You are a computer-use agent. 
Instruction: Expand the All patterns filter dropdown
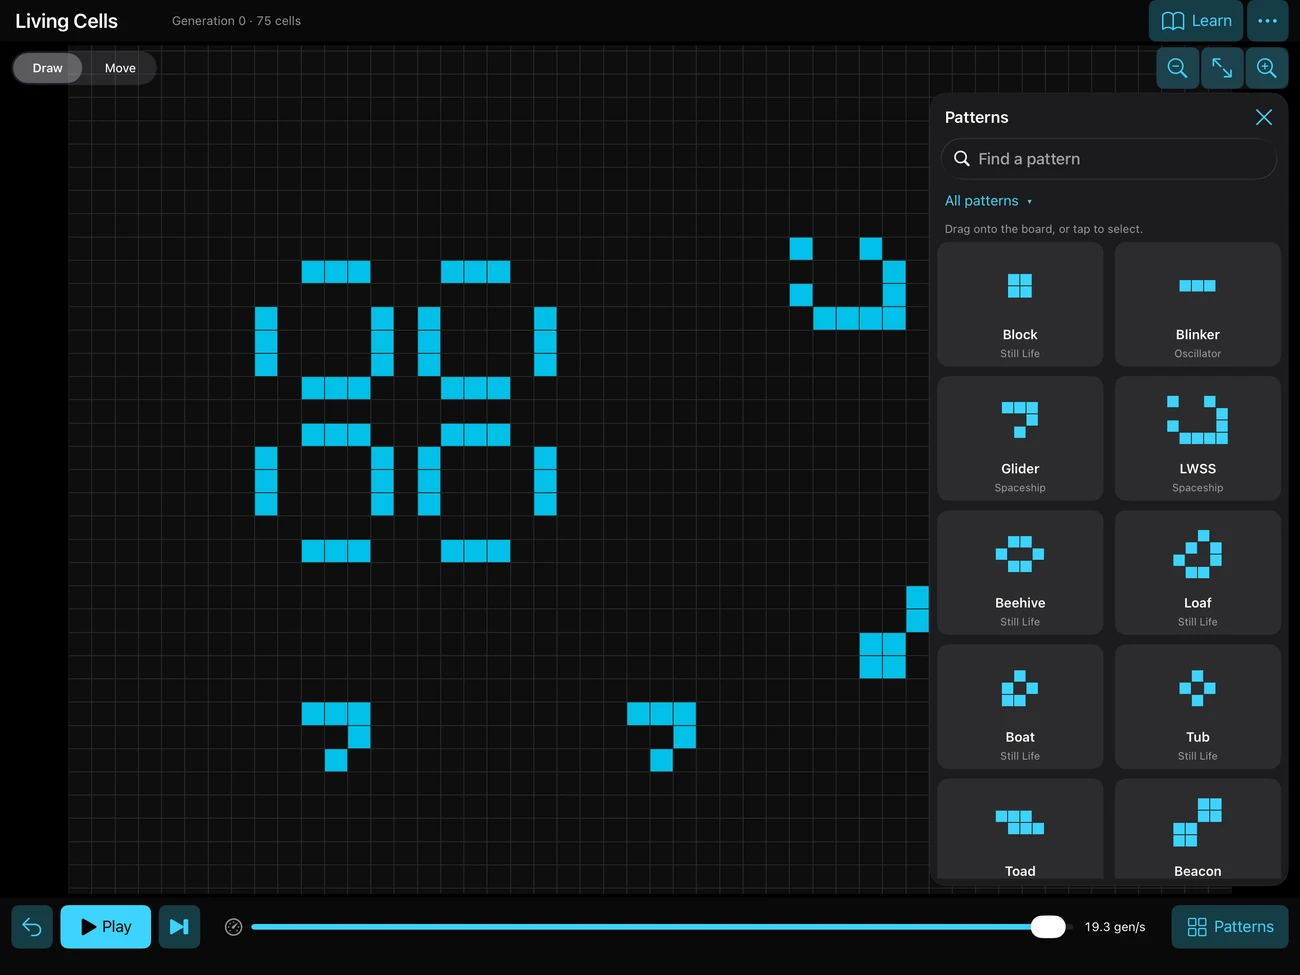(x=988, y=201)
